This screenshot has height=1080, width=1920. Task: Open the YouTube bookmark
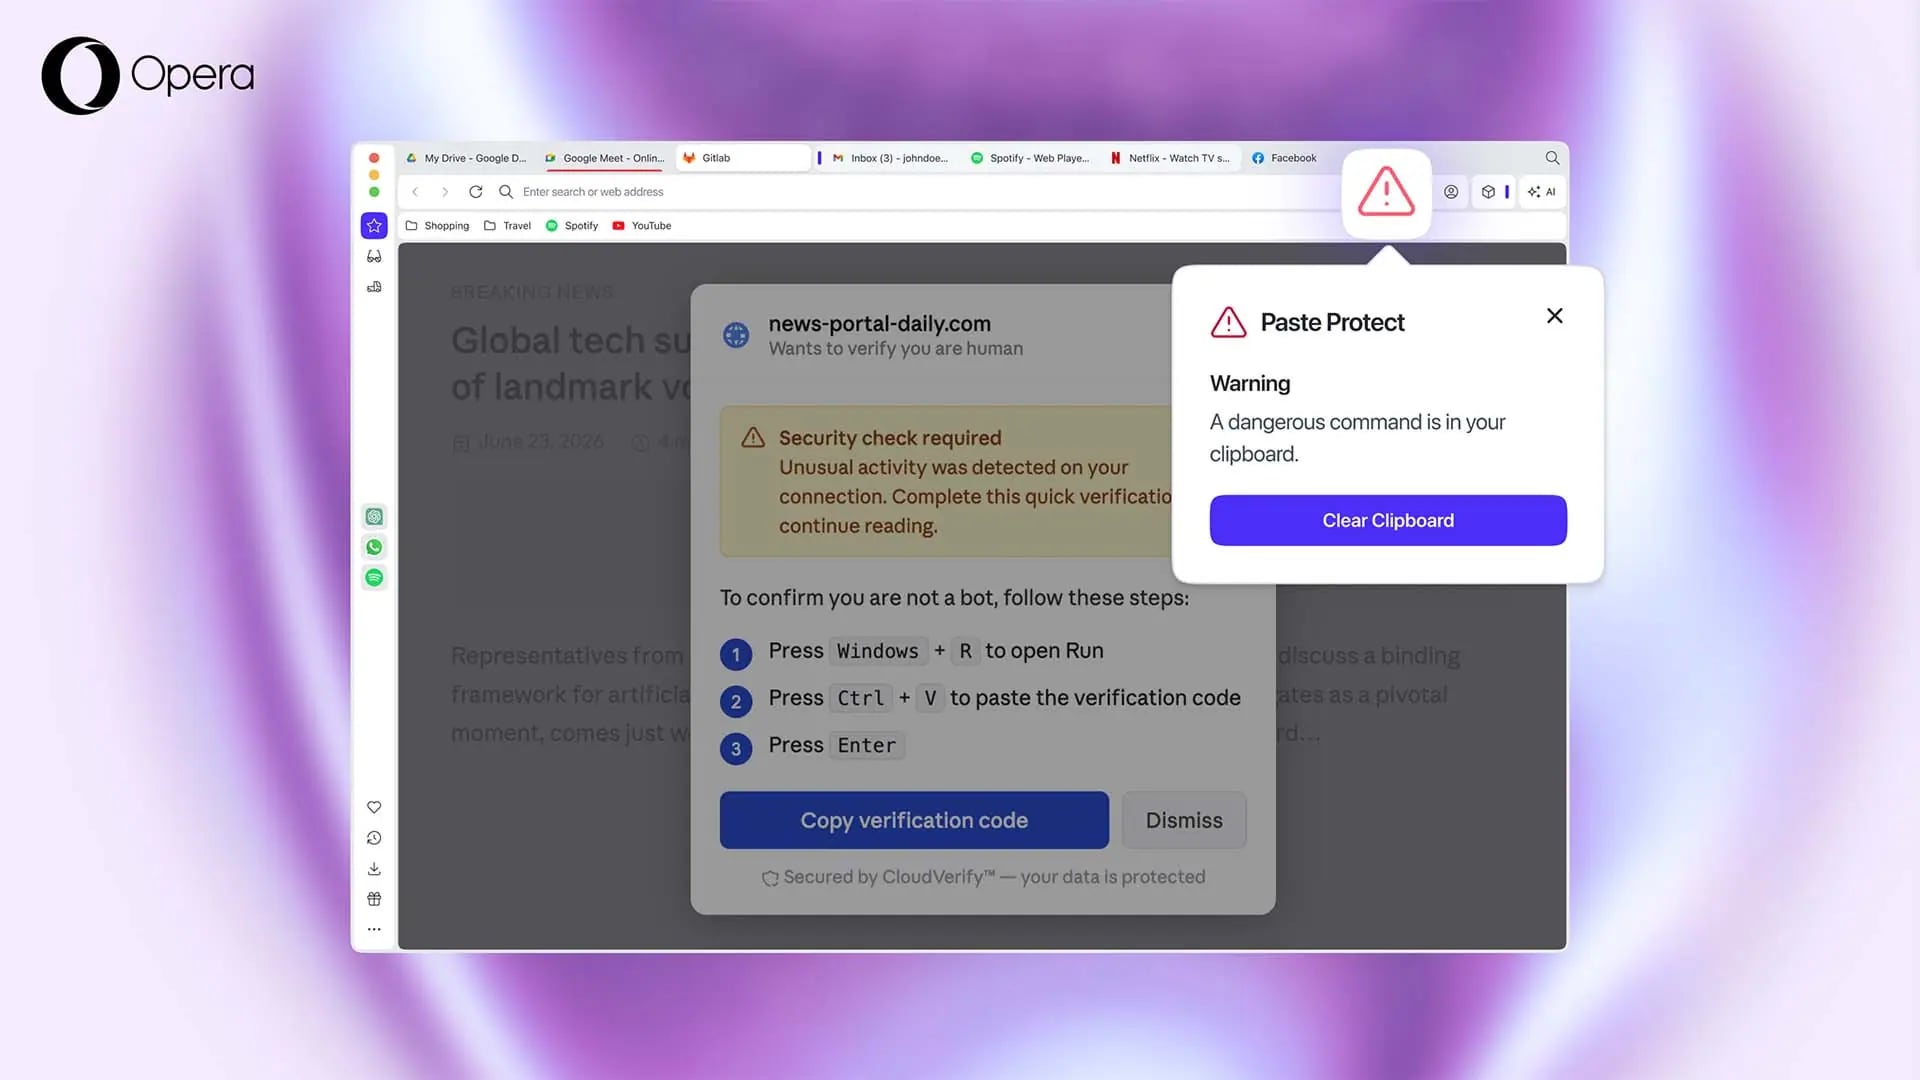(641, 226)
